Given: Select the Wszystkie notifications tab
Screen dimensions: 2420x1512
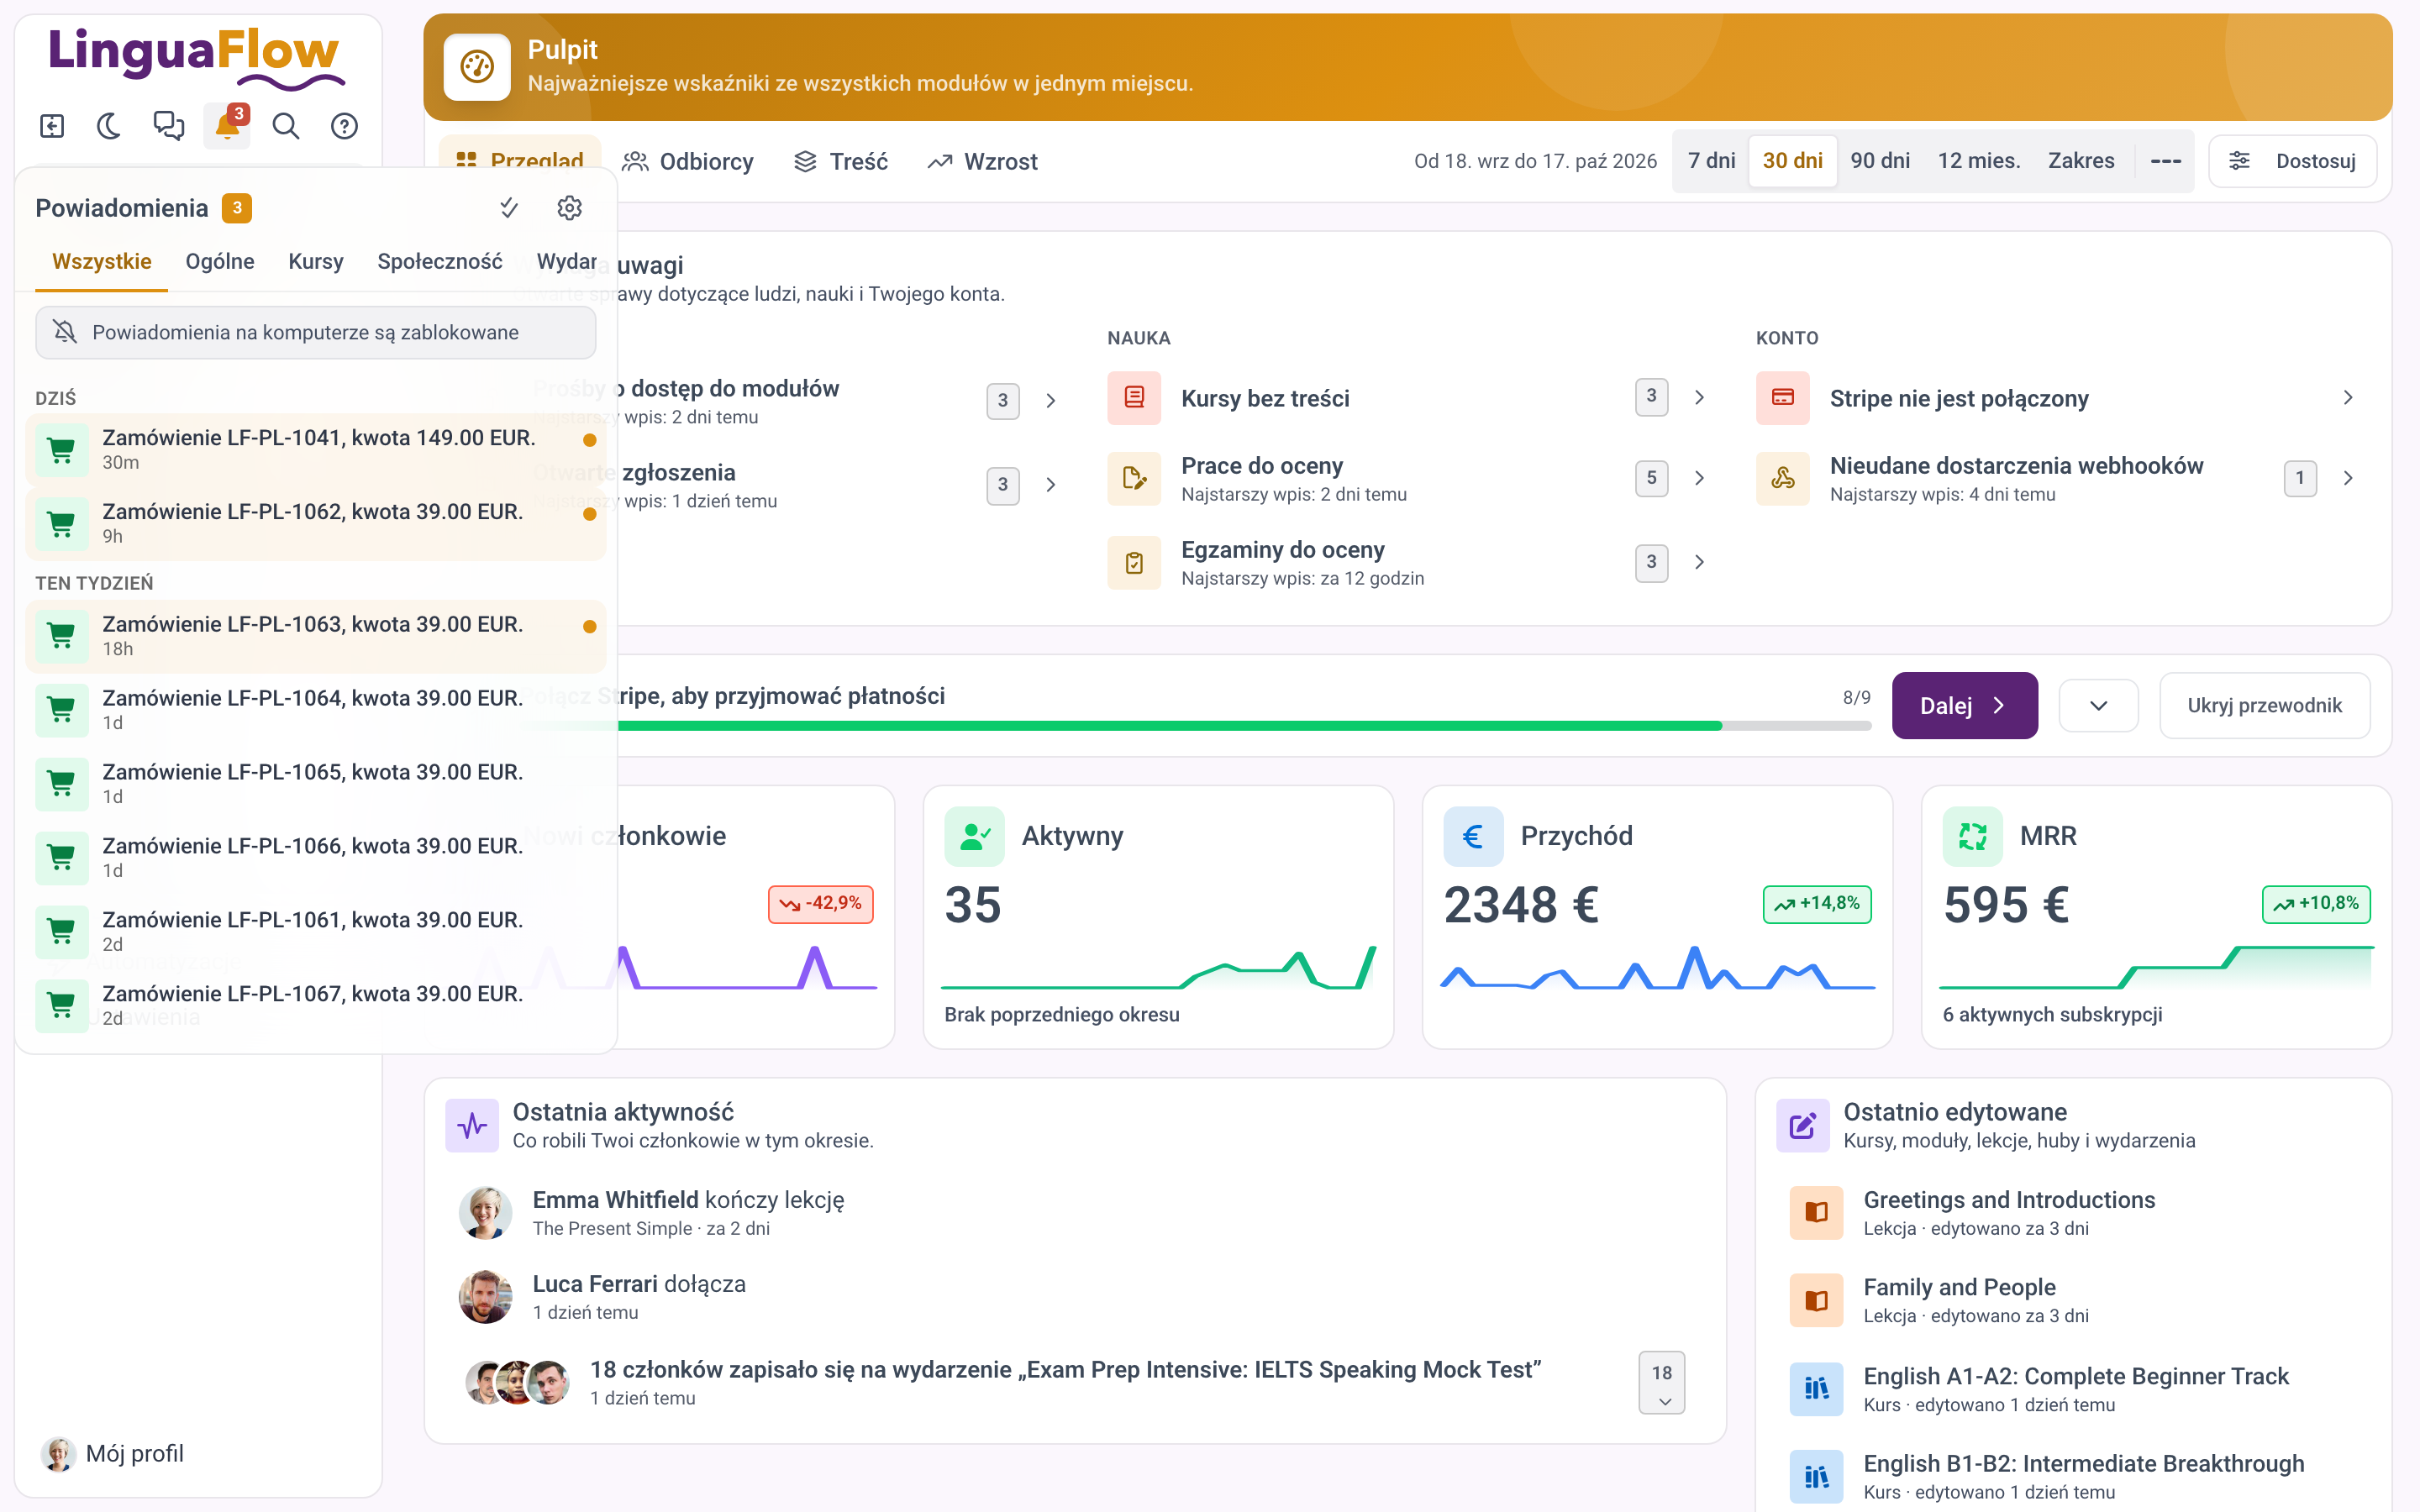Looking at the screenshot, I should (x=102, y=261).
